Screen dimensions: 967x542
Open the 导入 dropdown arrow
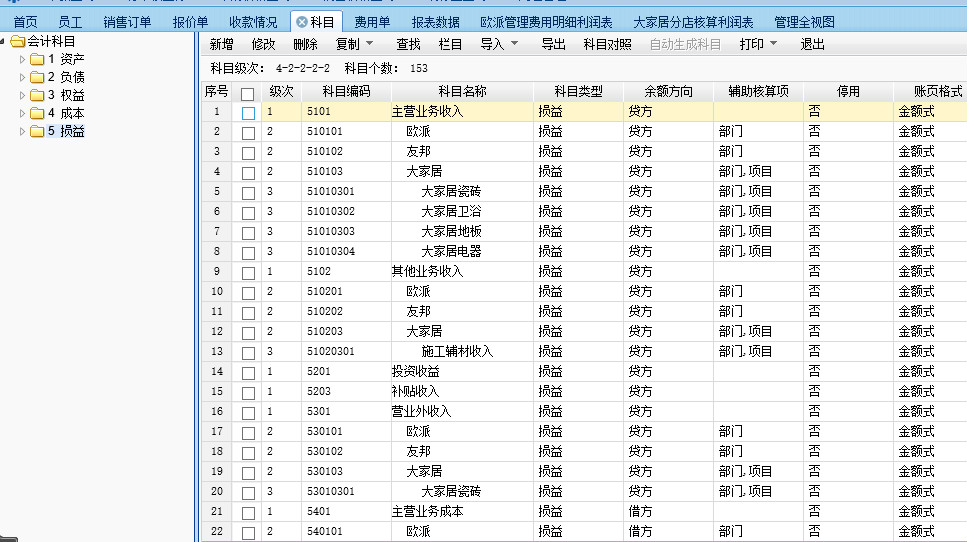point(514,44)
